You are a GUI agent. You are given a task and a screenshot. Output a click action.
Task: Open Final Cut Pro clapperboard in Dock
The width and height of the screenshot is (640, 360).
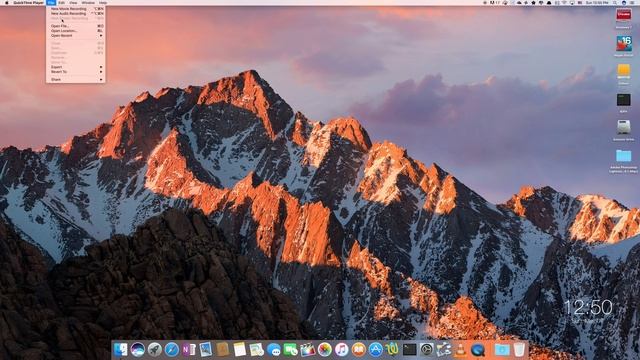click(308, 350)
